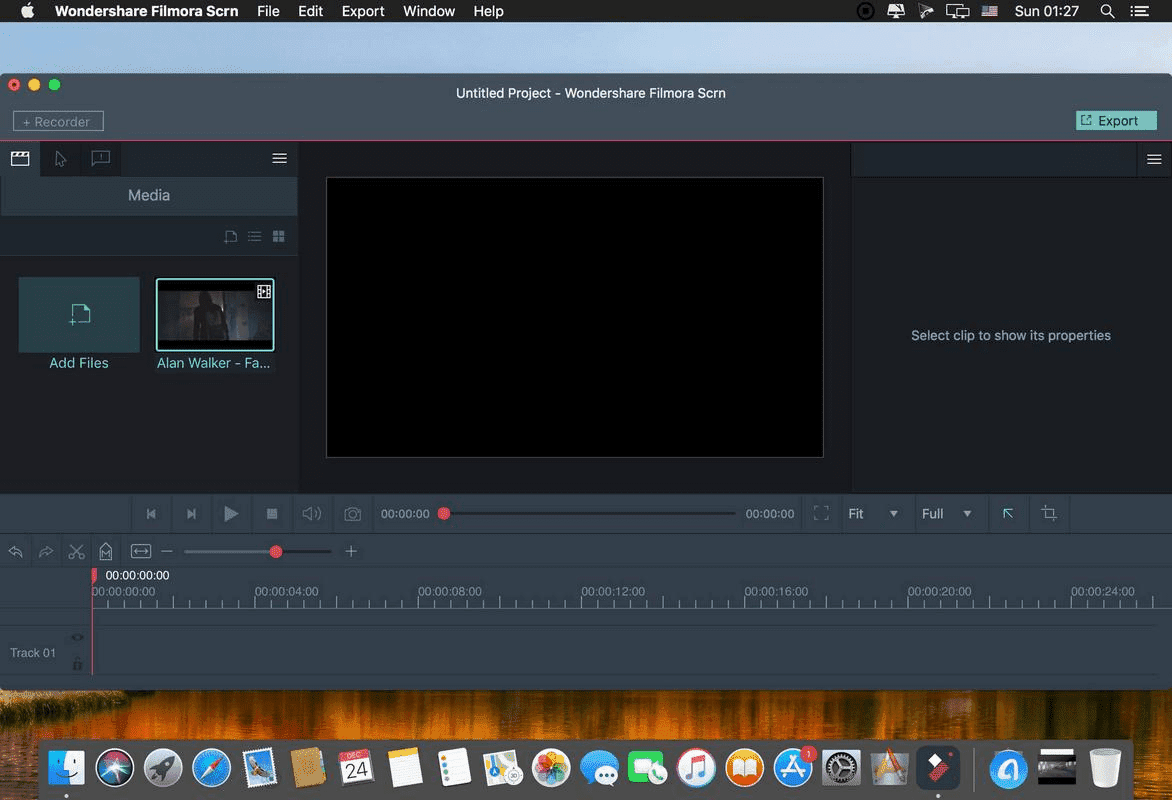
Task: Redo the last action
Action: (46, 552)
